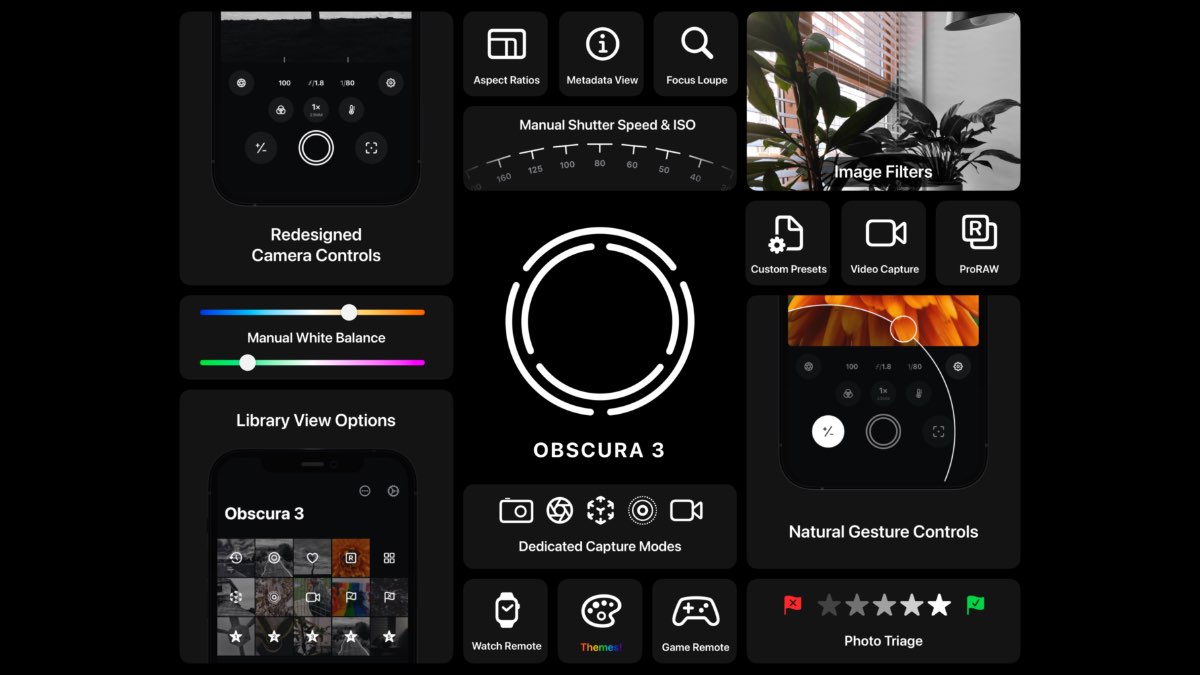Click the Image Filters plant photo
Viewport: 1200px width, 675px height.
coord(883,101)
